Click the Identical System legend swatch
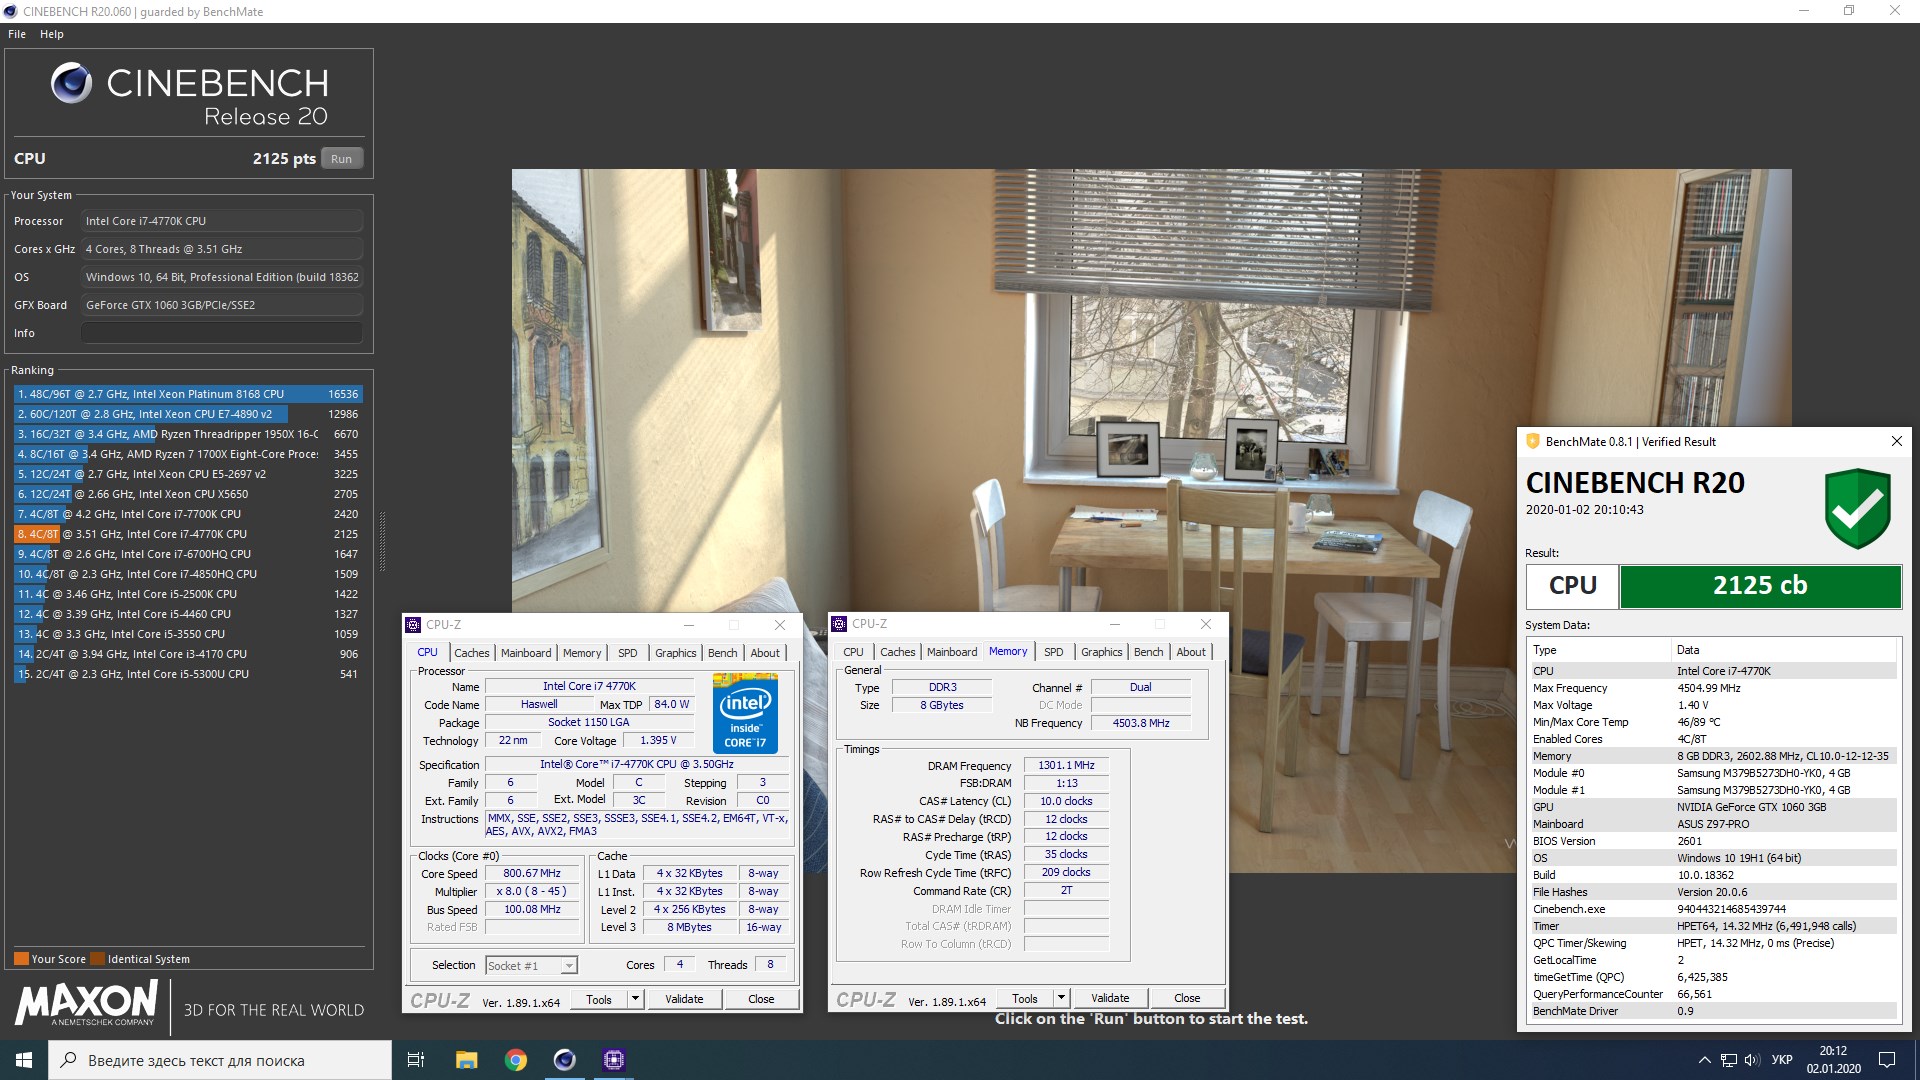This screenshot has width=1920, height=1080. tap(97, 959)
